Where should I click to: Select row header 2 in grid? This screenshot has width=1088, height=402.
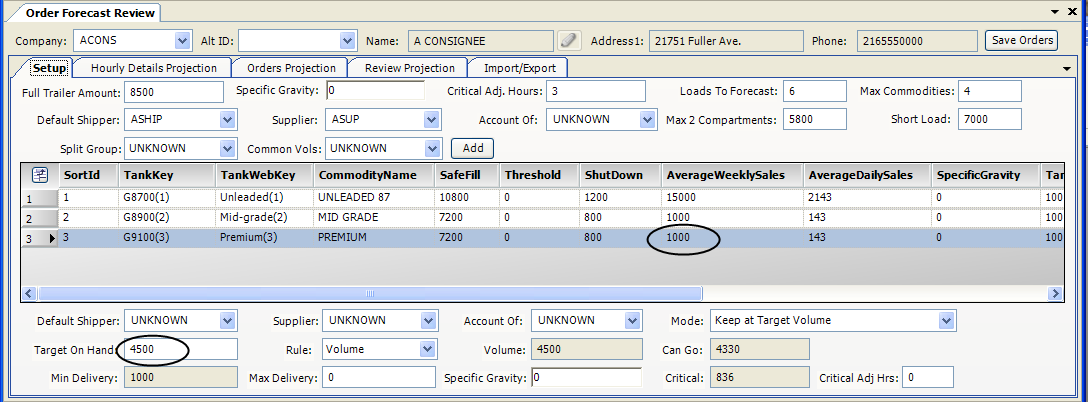click(x=40, y=218)
